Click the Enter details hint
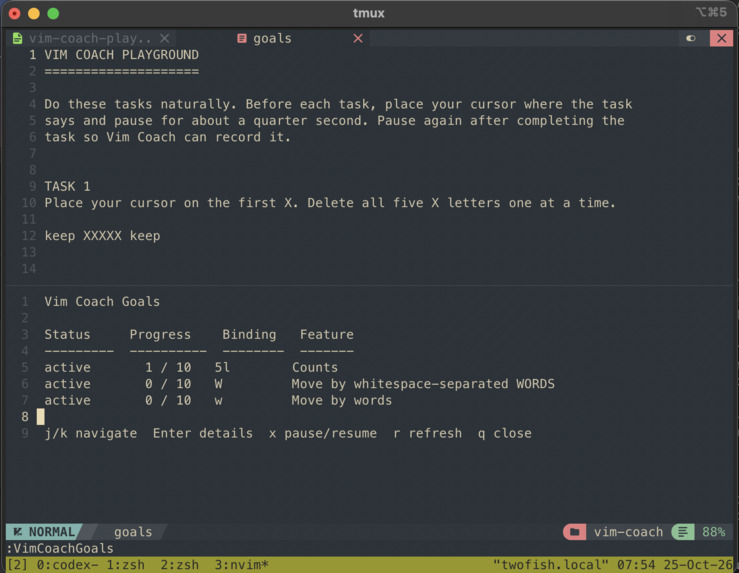This screenshot has width=739, height=573. (203, 434)
